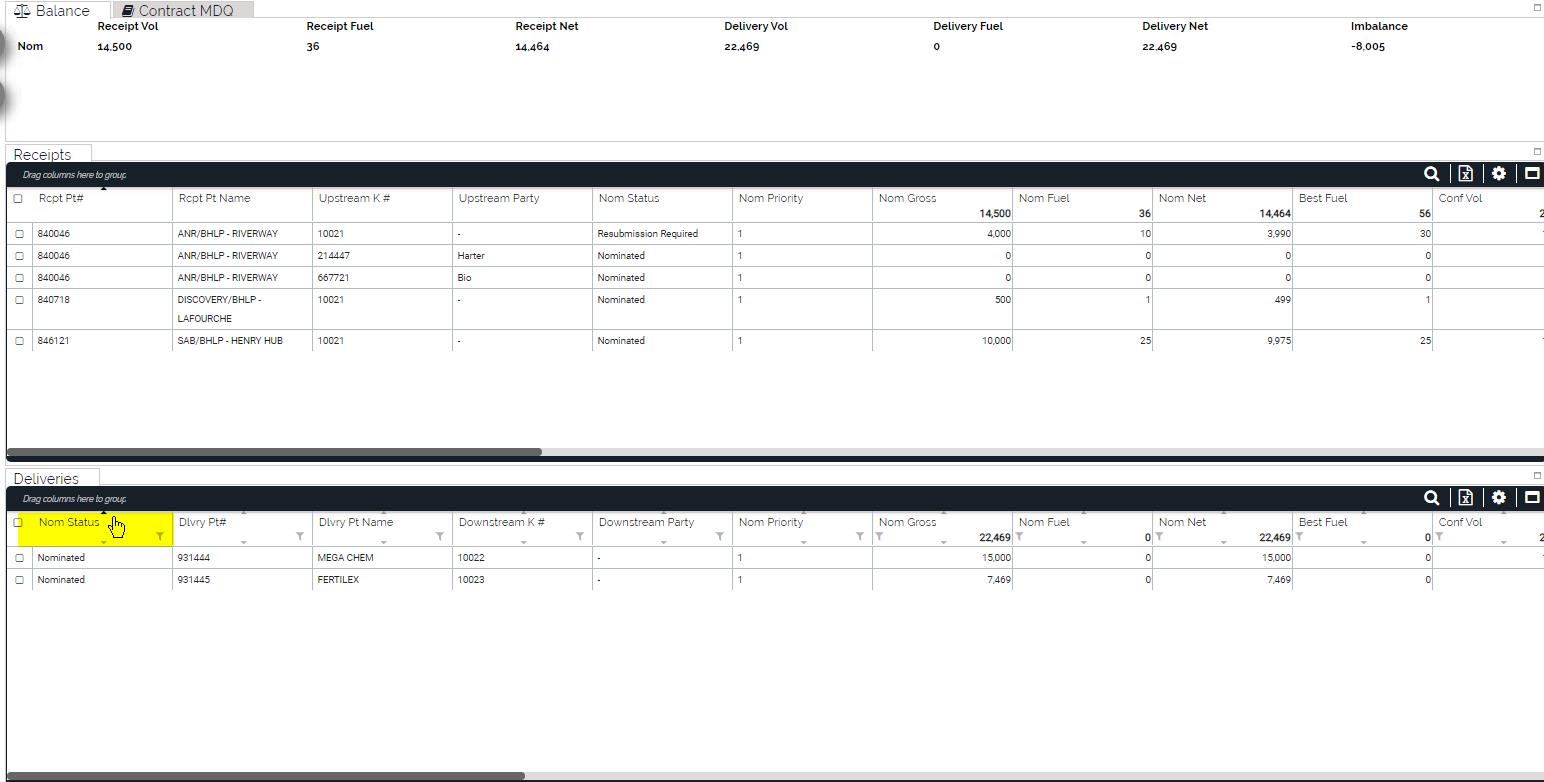The image size is (1544, 782).
Task: Maximize the Deliveries grid panel
Action: (x=1531, y=498)
